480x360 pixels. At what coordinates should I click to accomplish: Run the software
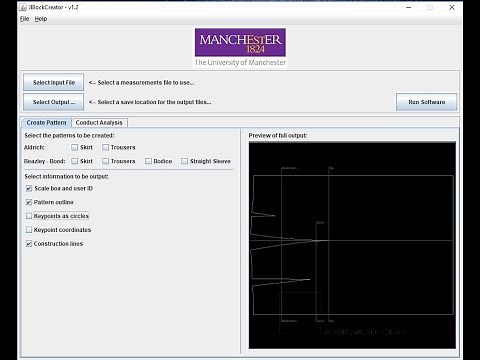pos(427,102)
